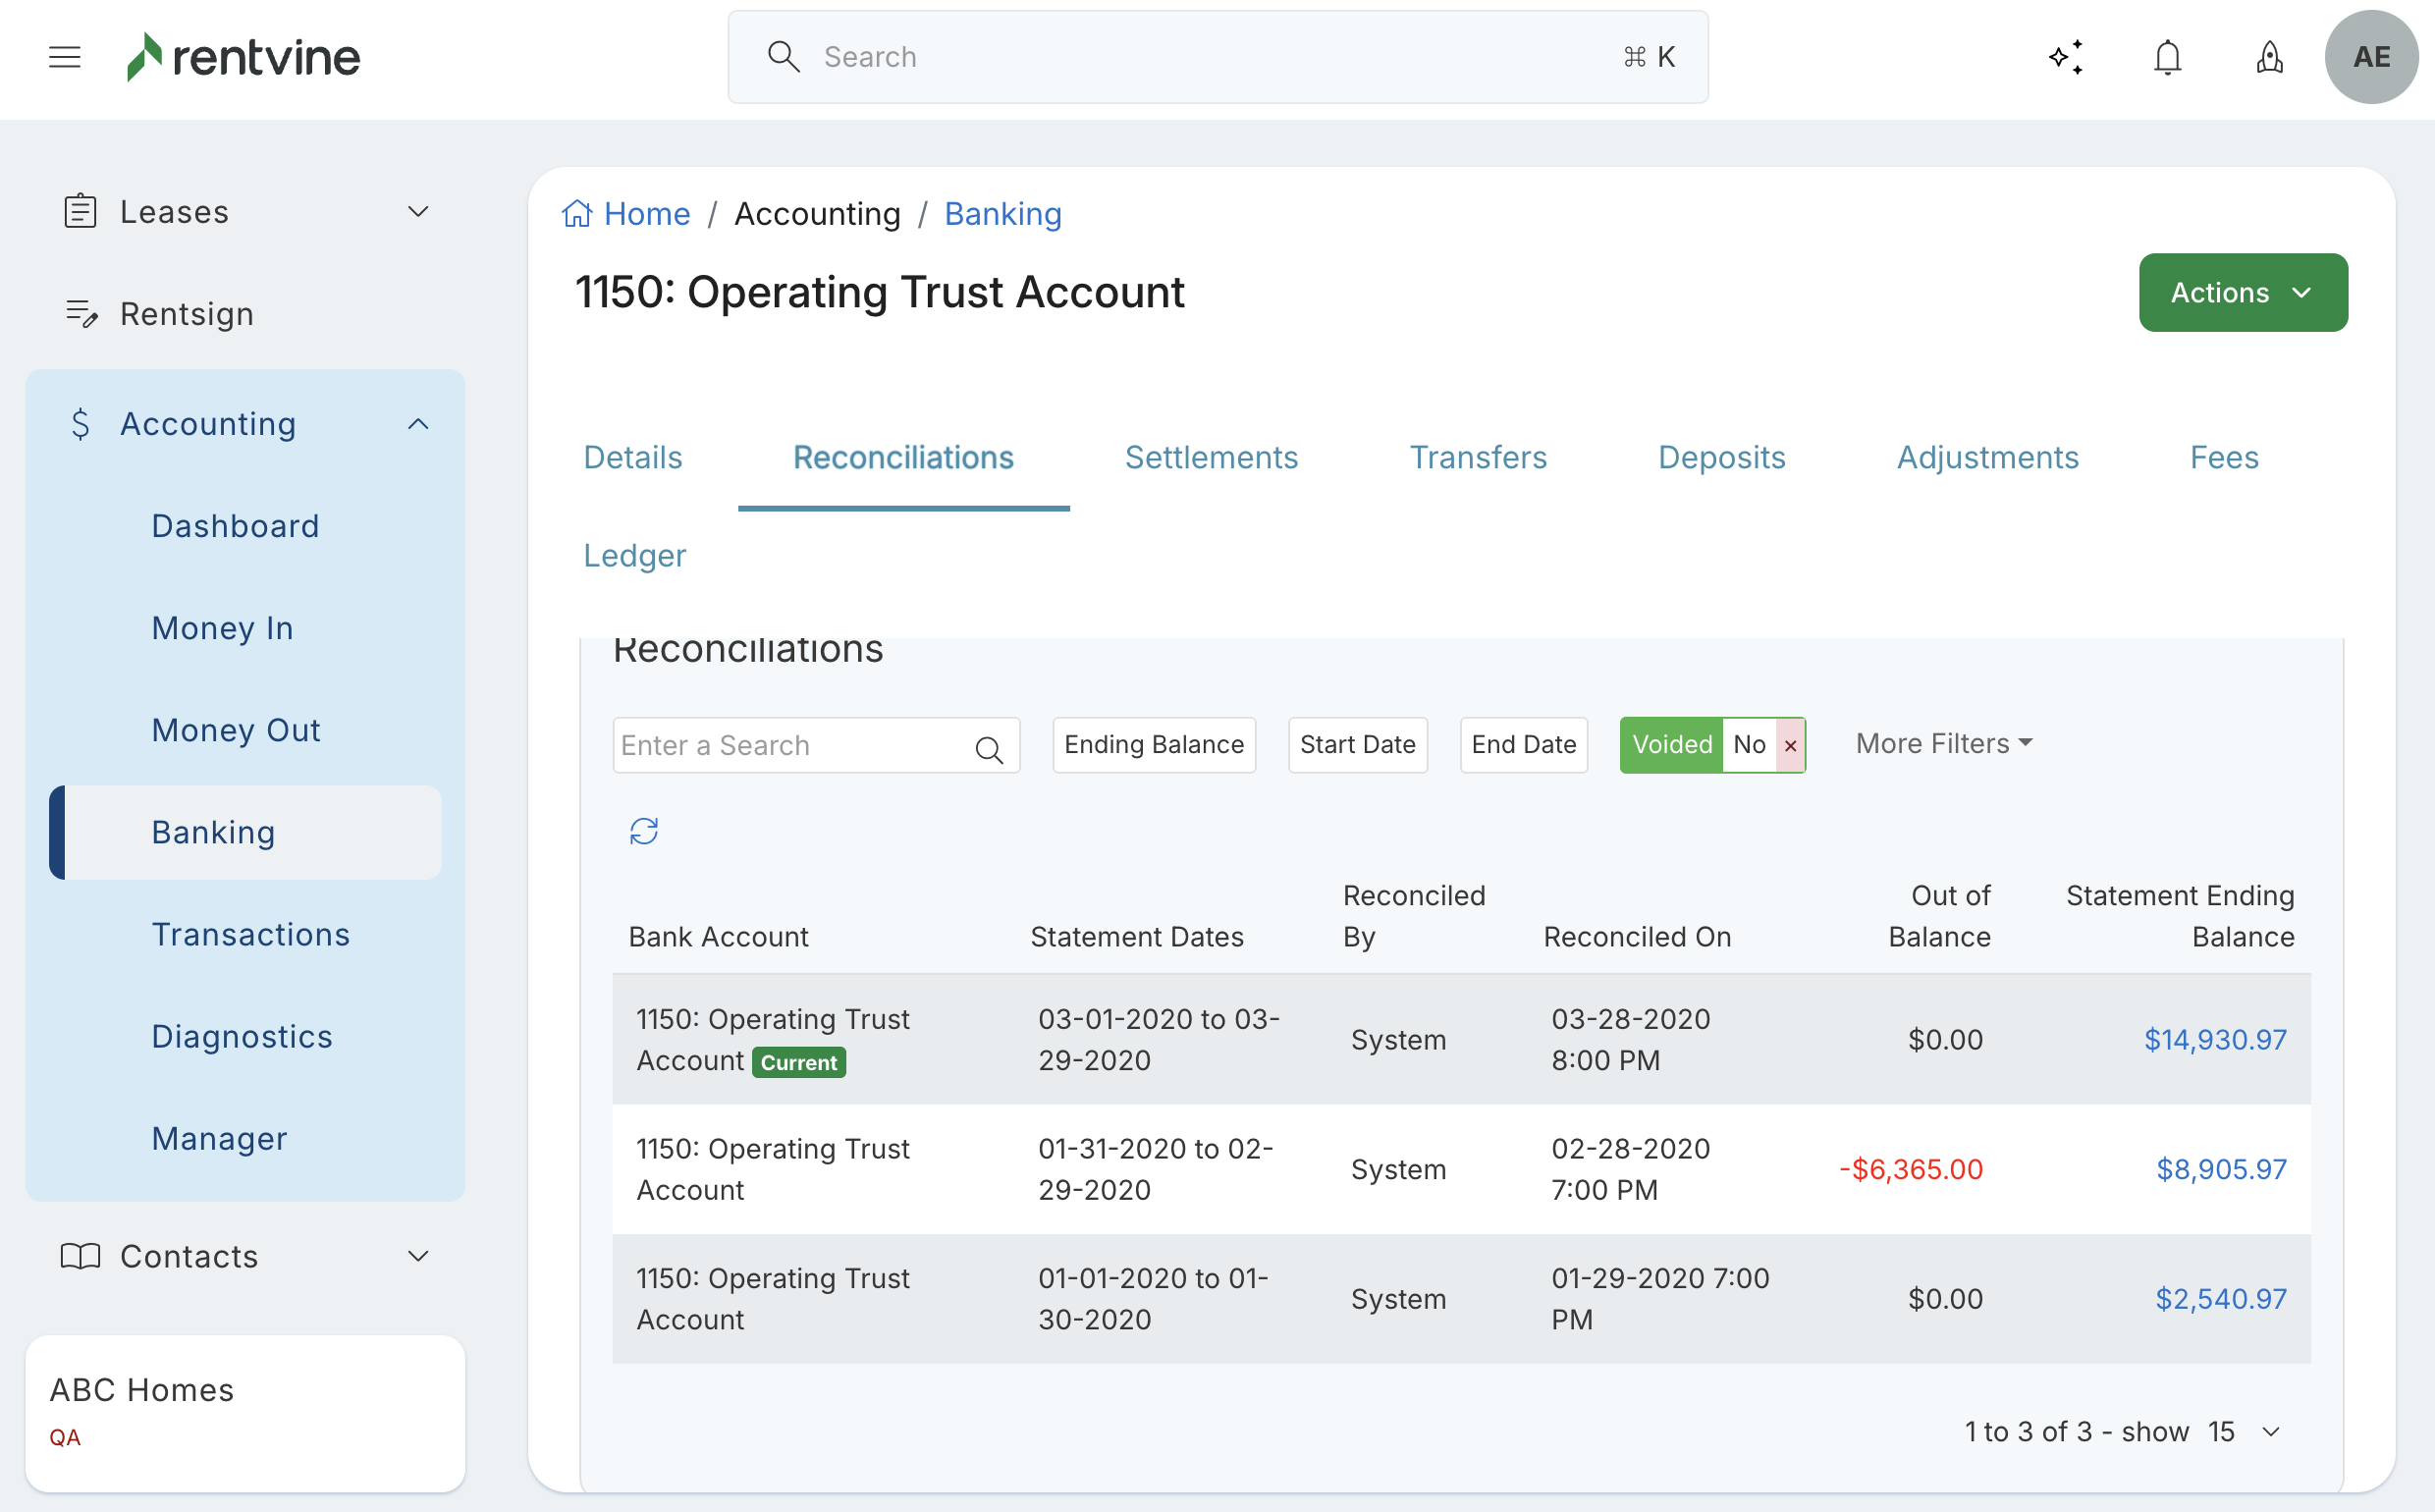Remove the Voided No filter

1790,745
